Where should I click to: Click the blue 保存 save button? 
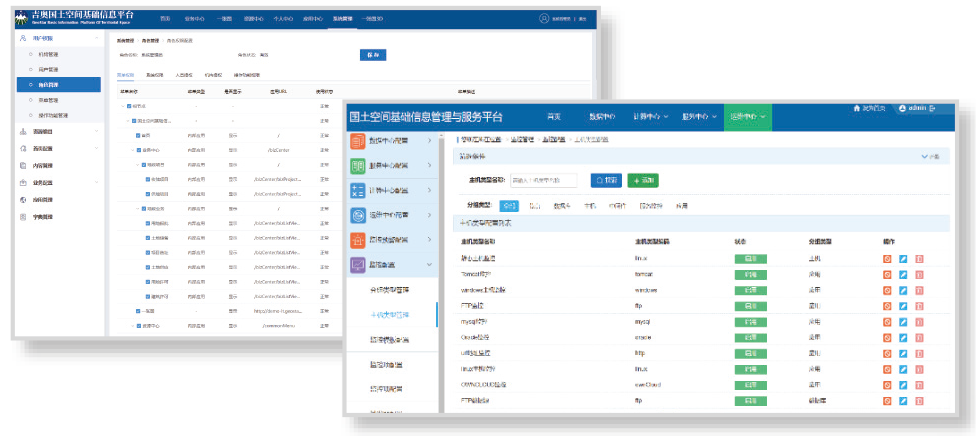click(373, 55)
